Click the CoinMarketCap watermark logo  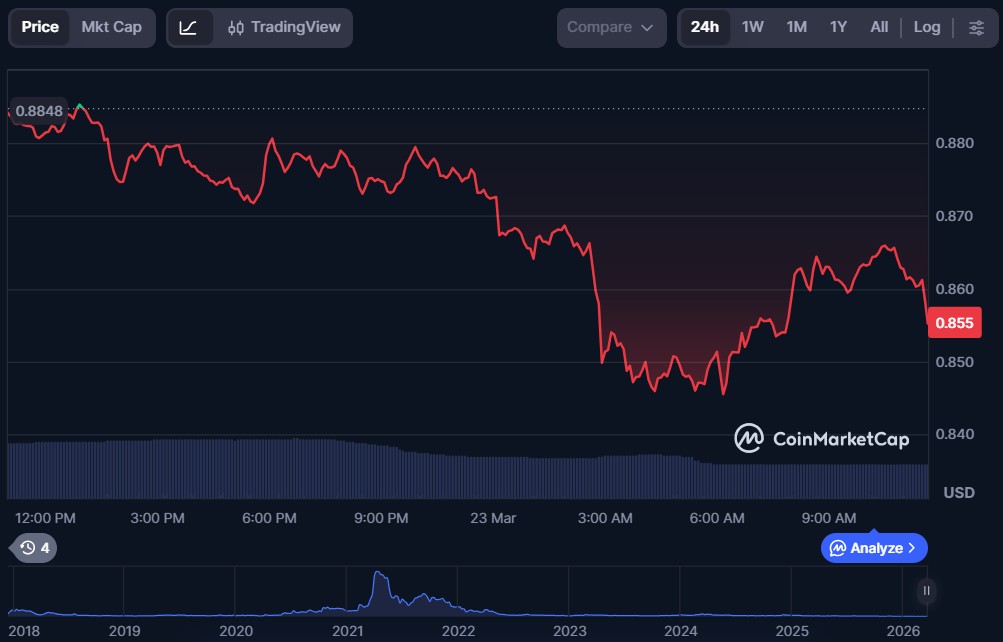[x=821, y=438]
